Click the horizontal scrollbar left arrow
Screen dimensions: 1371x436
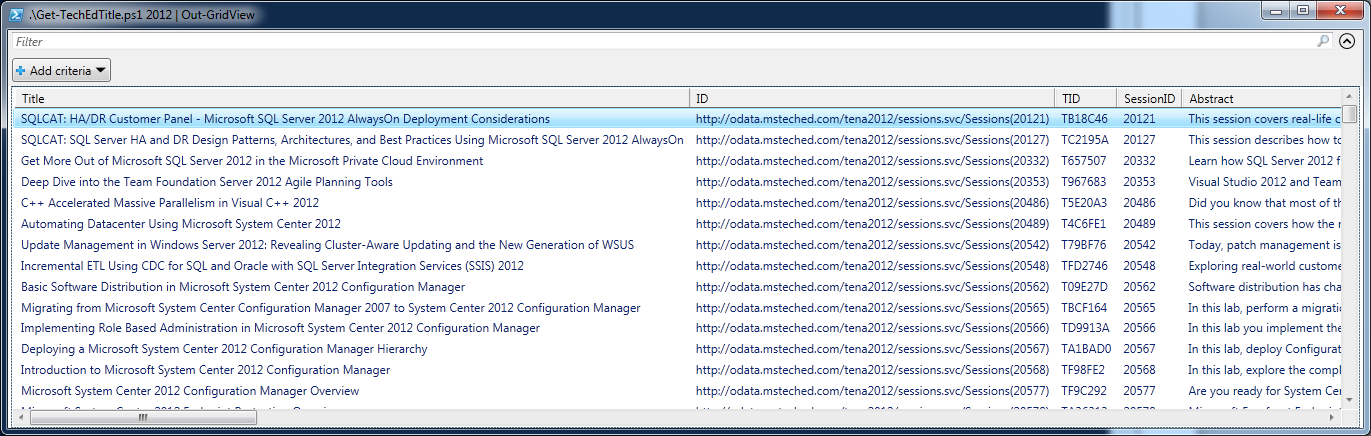(22, 417)
